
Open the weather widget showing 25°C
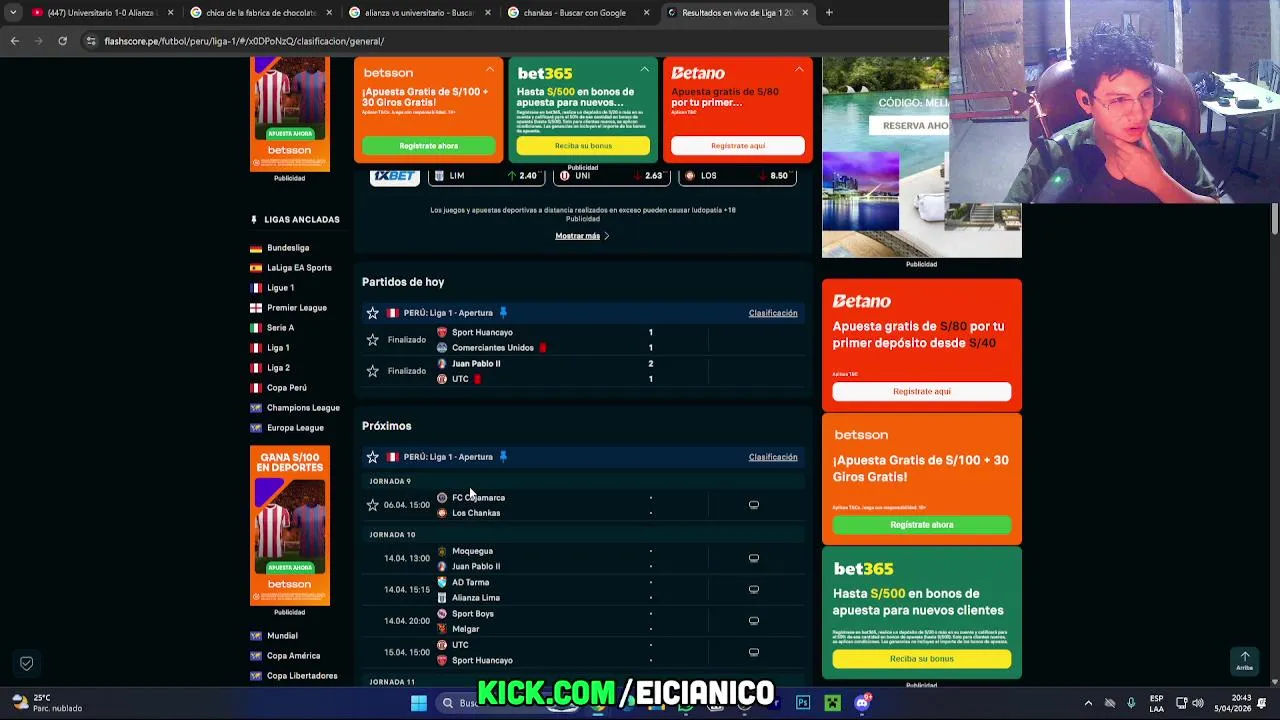(x=45, y=703)
